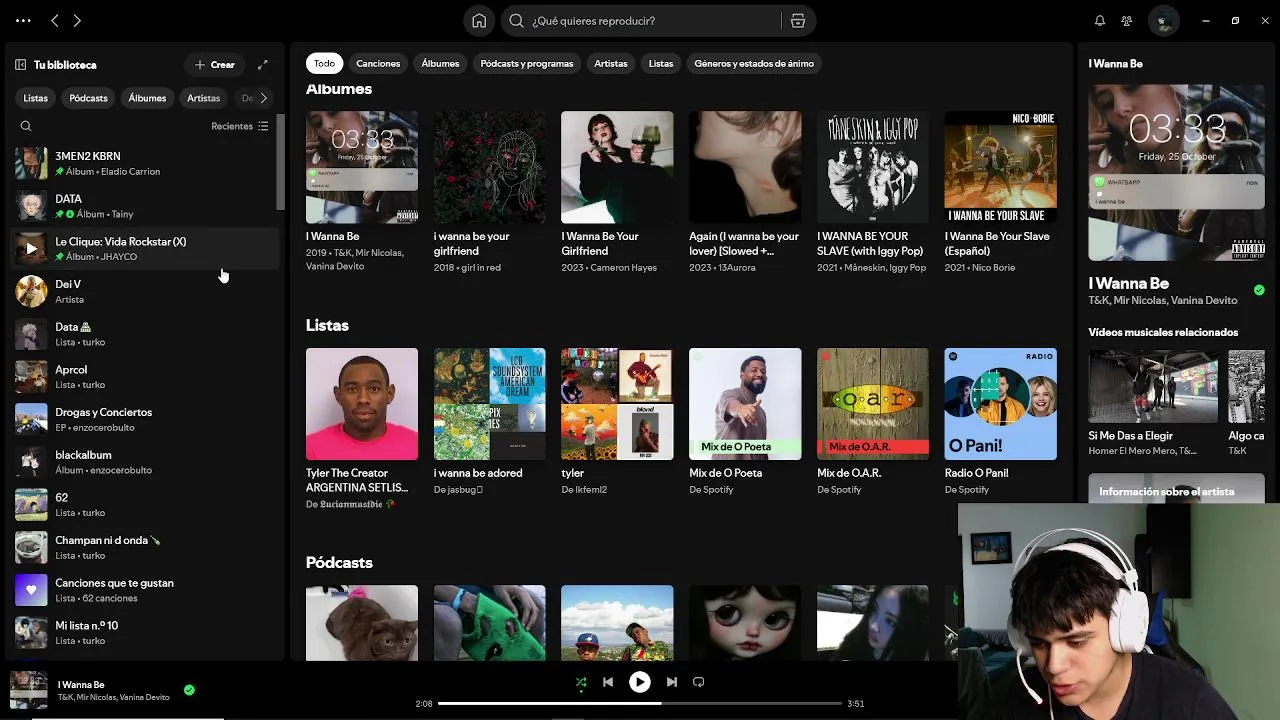Open Mix de O.A.R. playlist
Screen dimensions: 1280x720
point(873,404)
